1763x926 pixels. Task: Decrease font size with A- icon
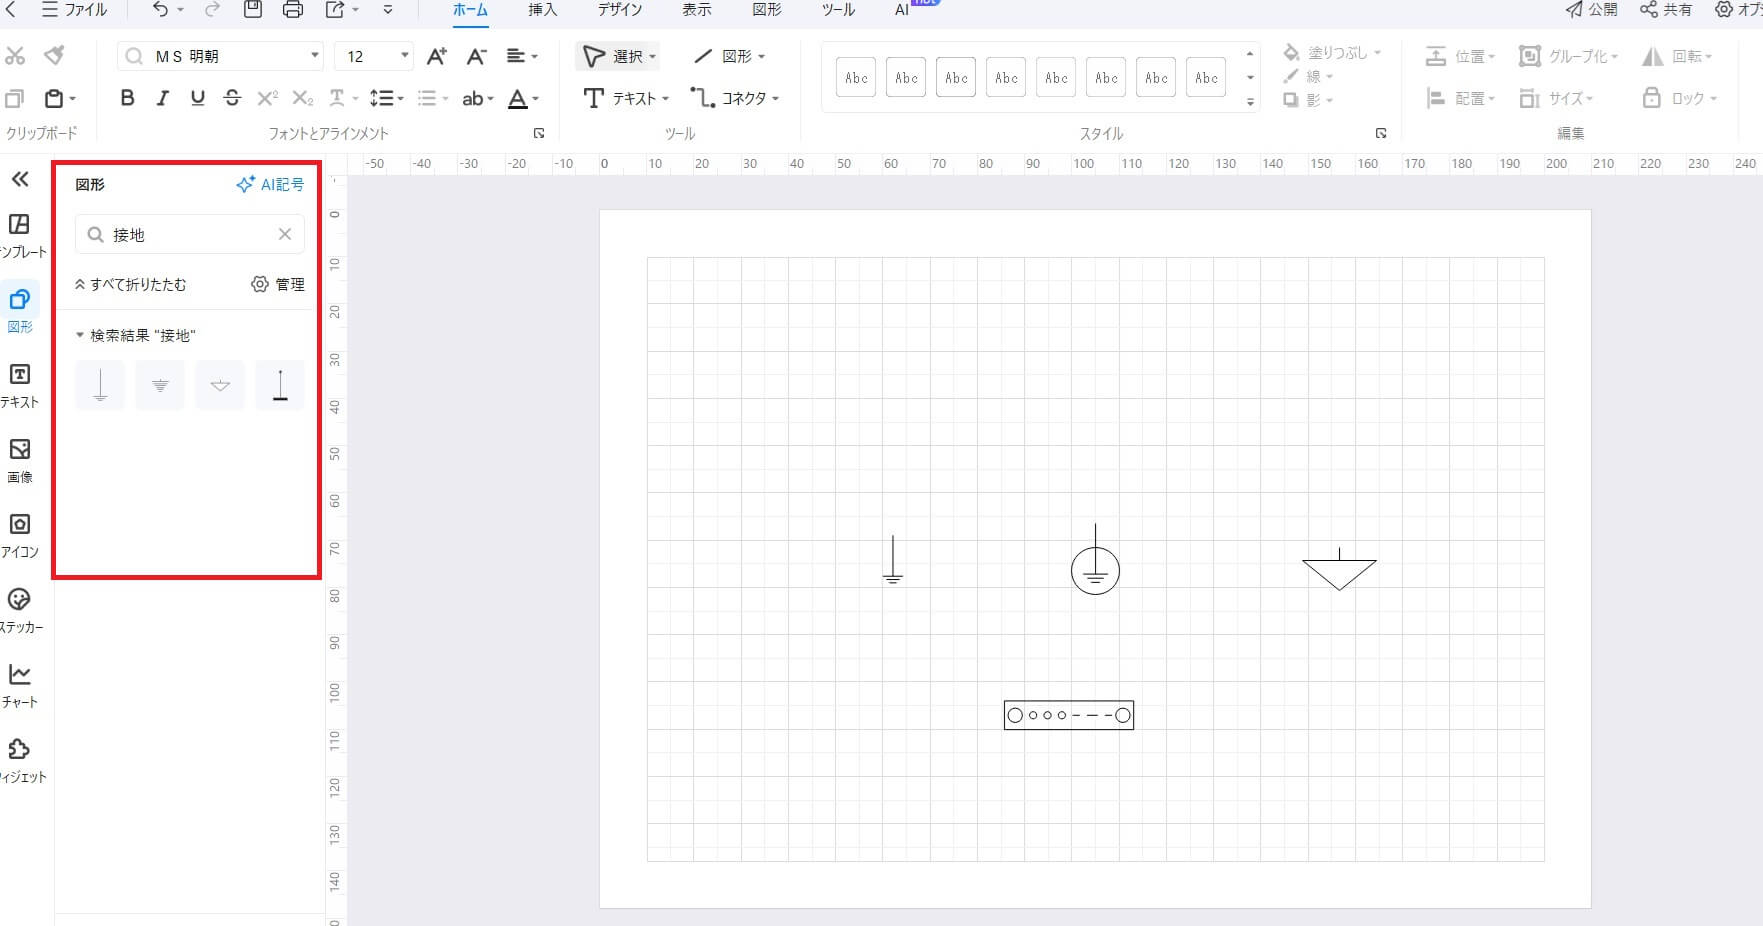tap(476, 56)
